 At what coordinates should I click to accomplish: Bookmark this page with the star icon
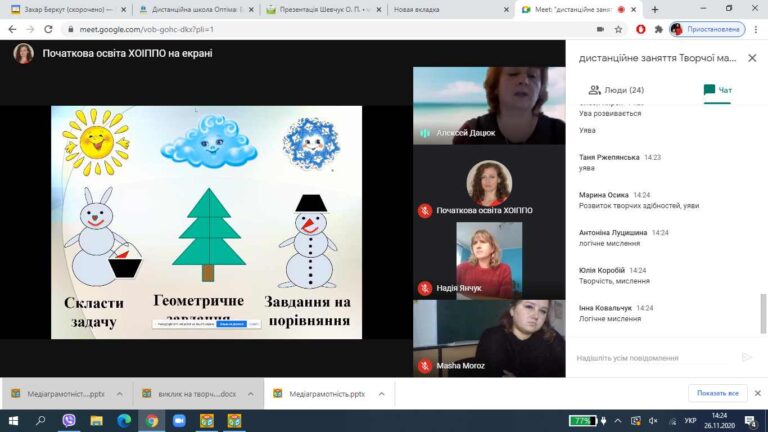point(618,29)
